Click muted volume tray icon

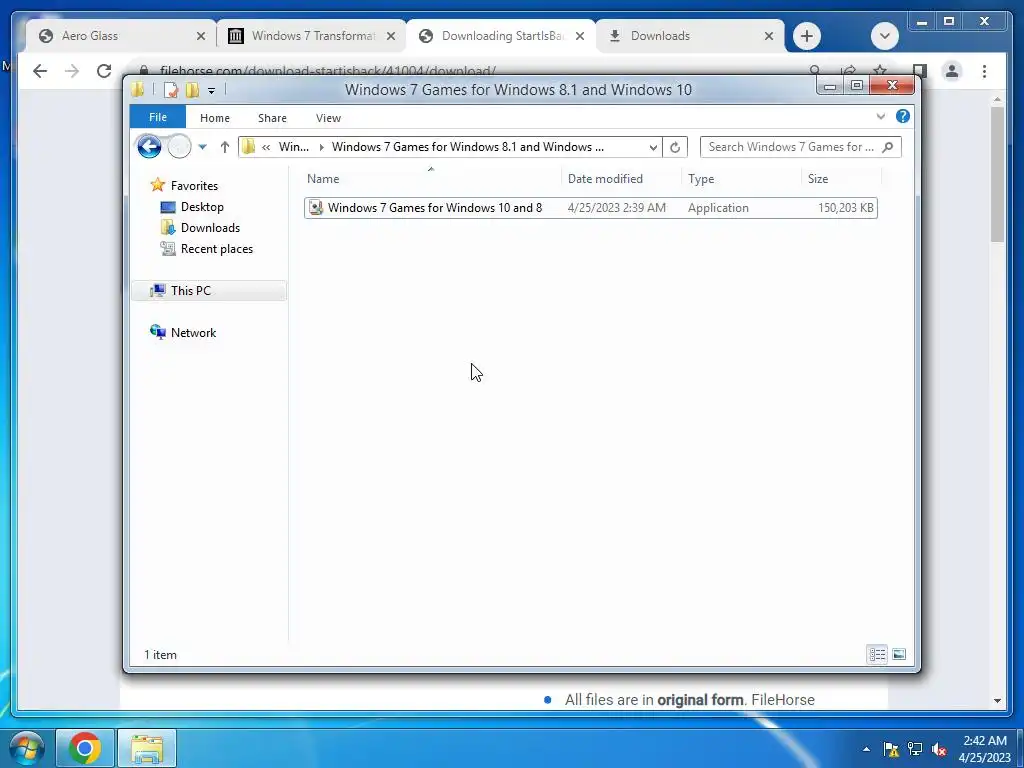coord(939,749)
